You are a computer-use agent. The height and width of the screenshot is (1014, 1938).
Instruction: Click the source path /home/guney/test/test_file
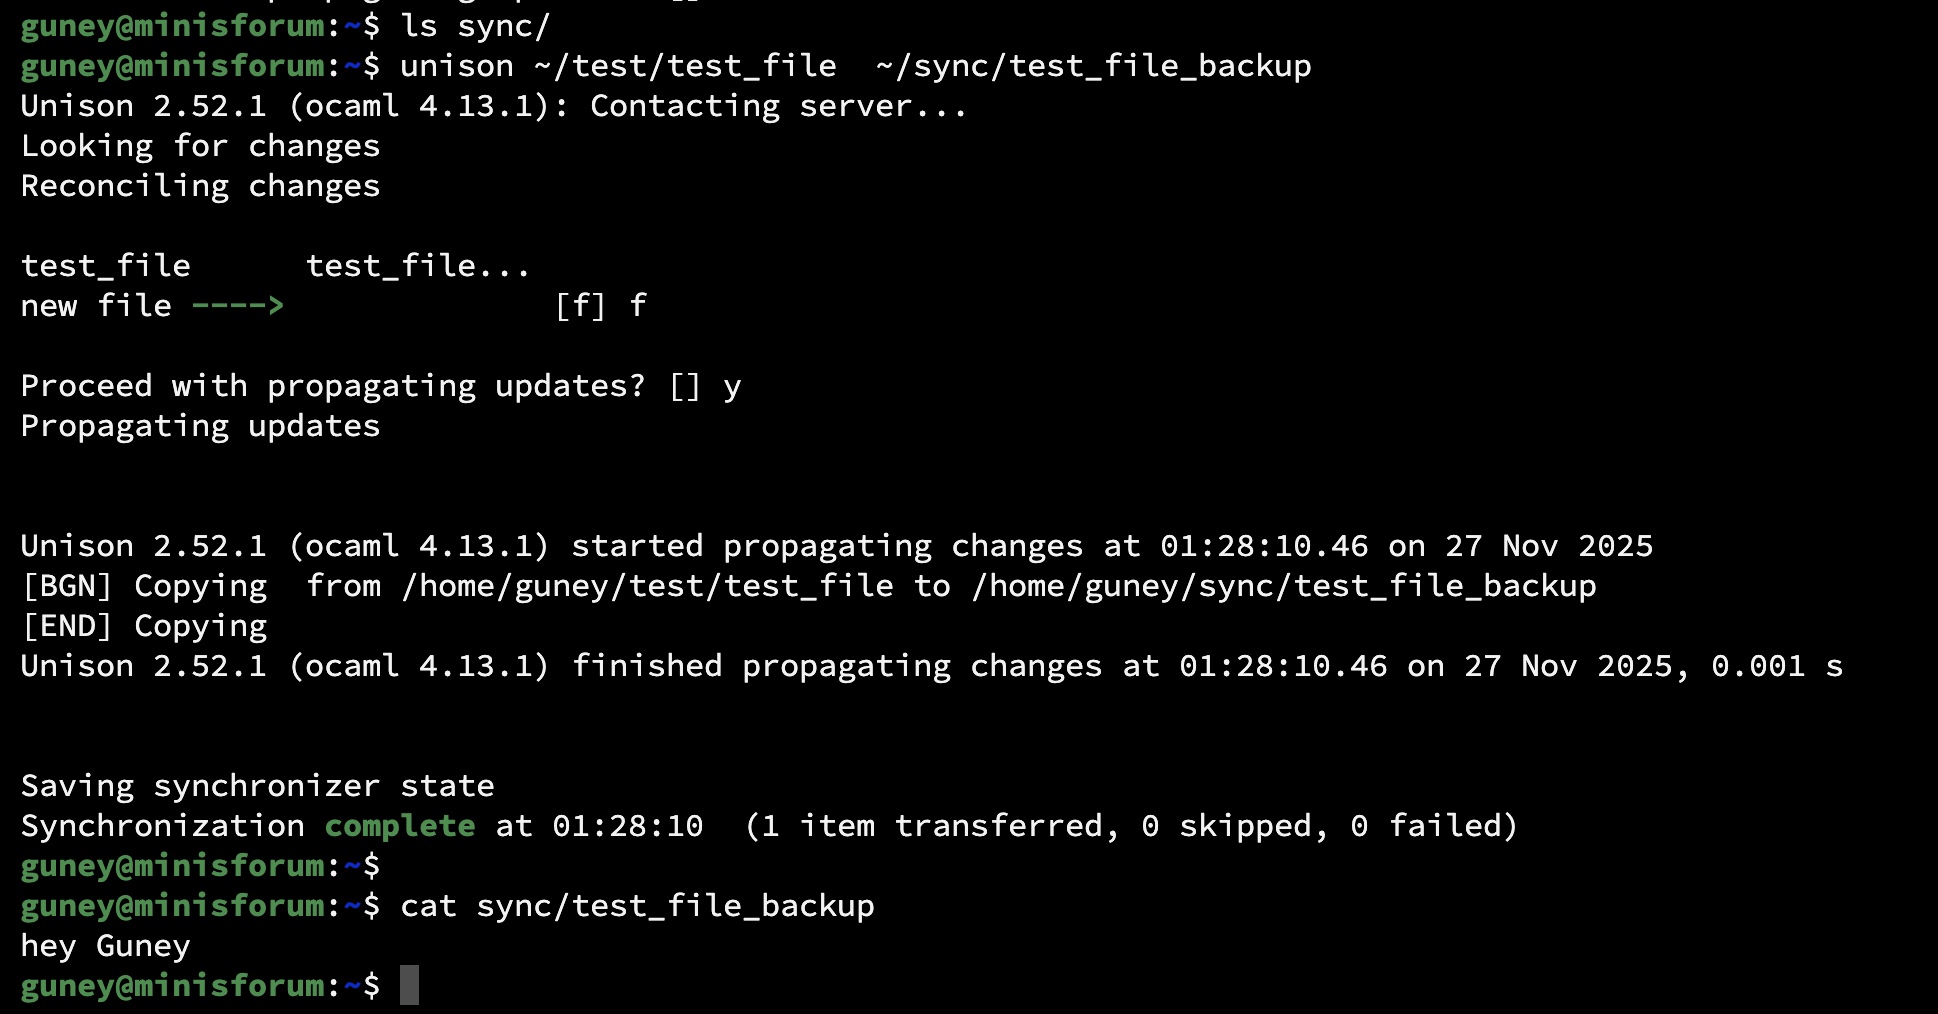click(x=647, y=586)
